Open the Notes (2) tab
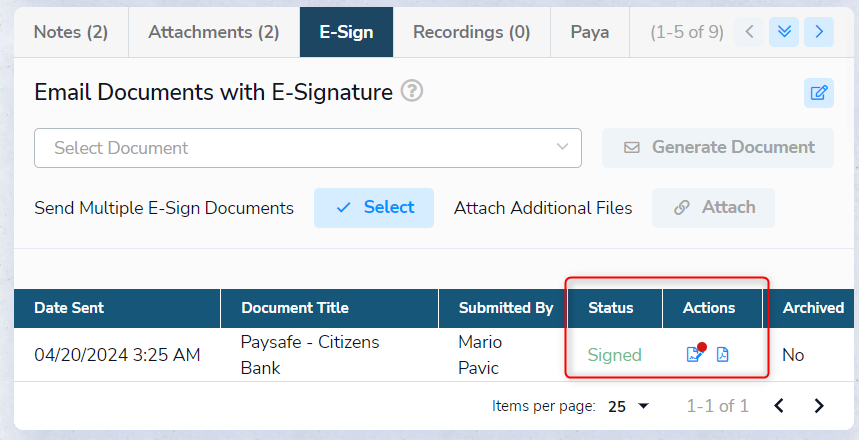 tap(70, 32)
